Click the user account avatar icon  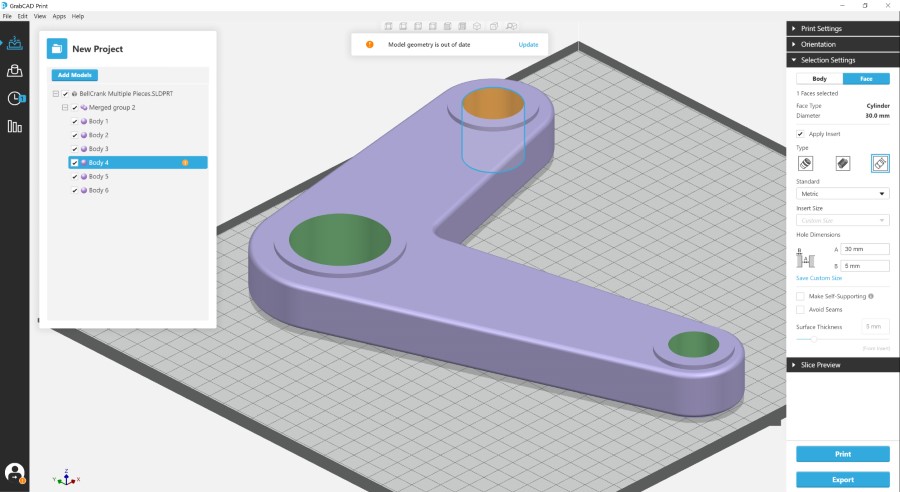click(14, 472)
